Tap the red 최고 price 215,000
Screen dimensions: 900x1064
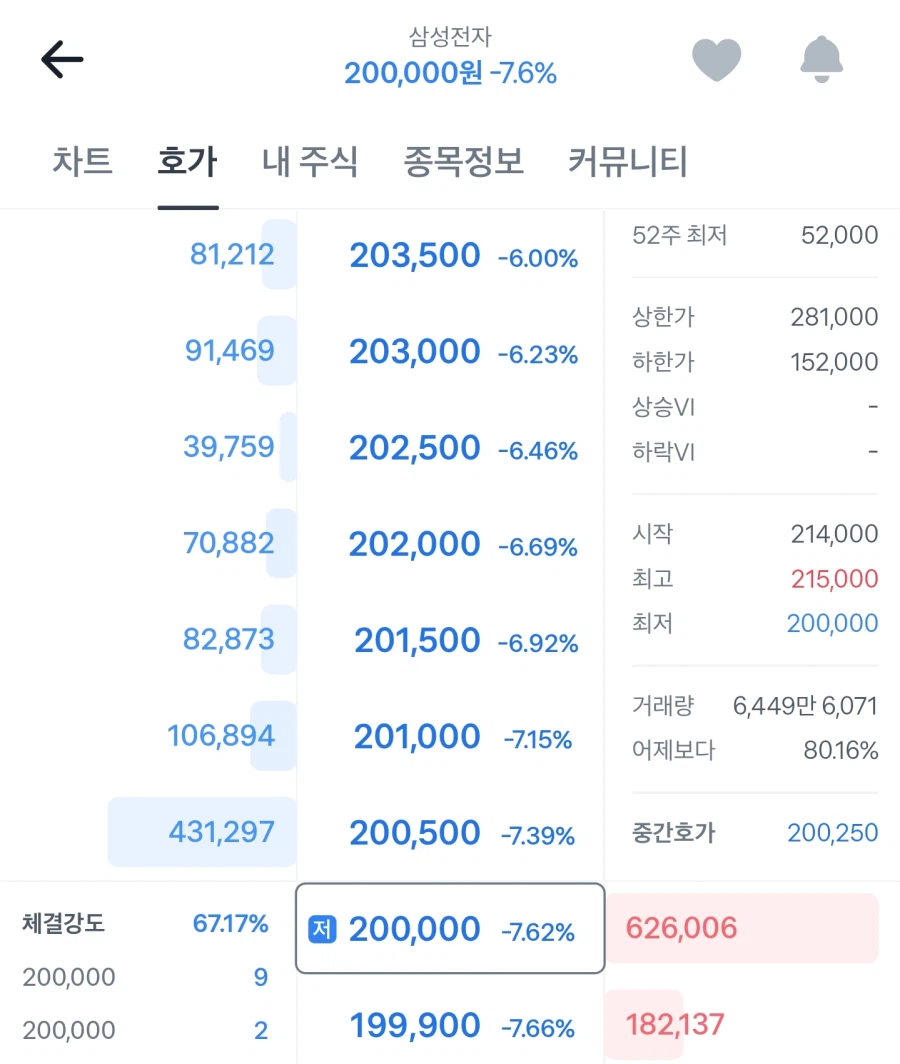coord(831,578)
